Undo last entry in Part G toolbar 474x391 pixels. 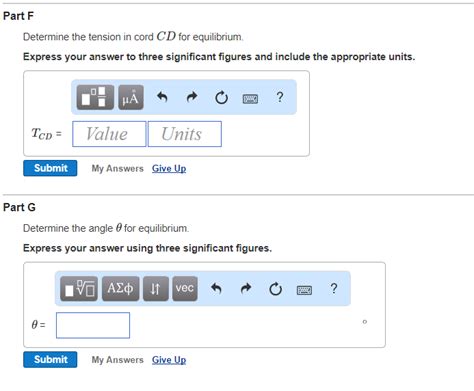click(216, 288)
